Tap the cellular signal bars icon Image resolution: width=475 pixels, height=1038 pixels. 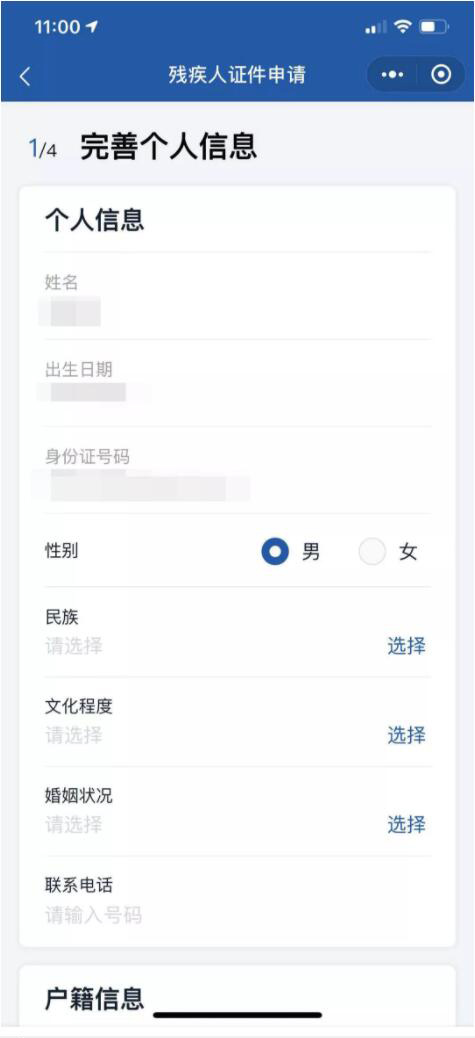[376, 28]
